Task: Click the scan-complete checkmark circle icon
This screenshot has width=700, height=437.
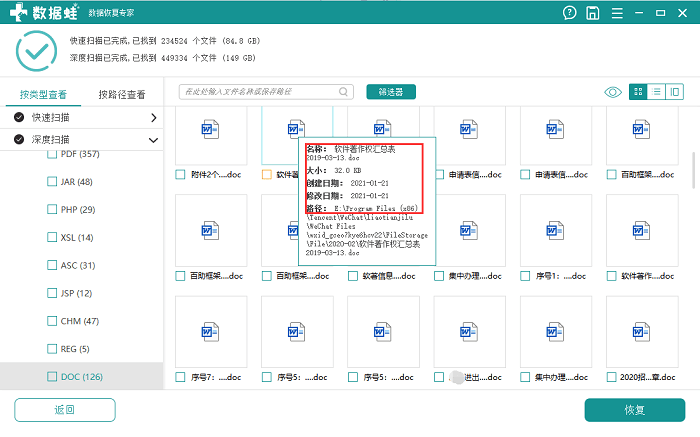Action: (x=36, y=51)
